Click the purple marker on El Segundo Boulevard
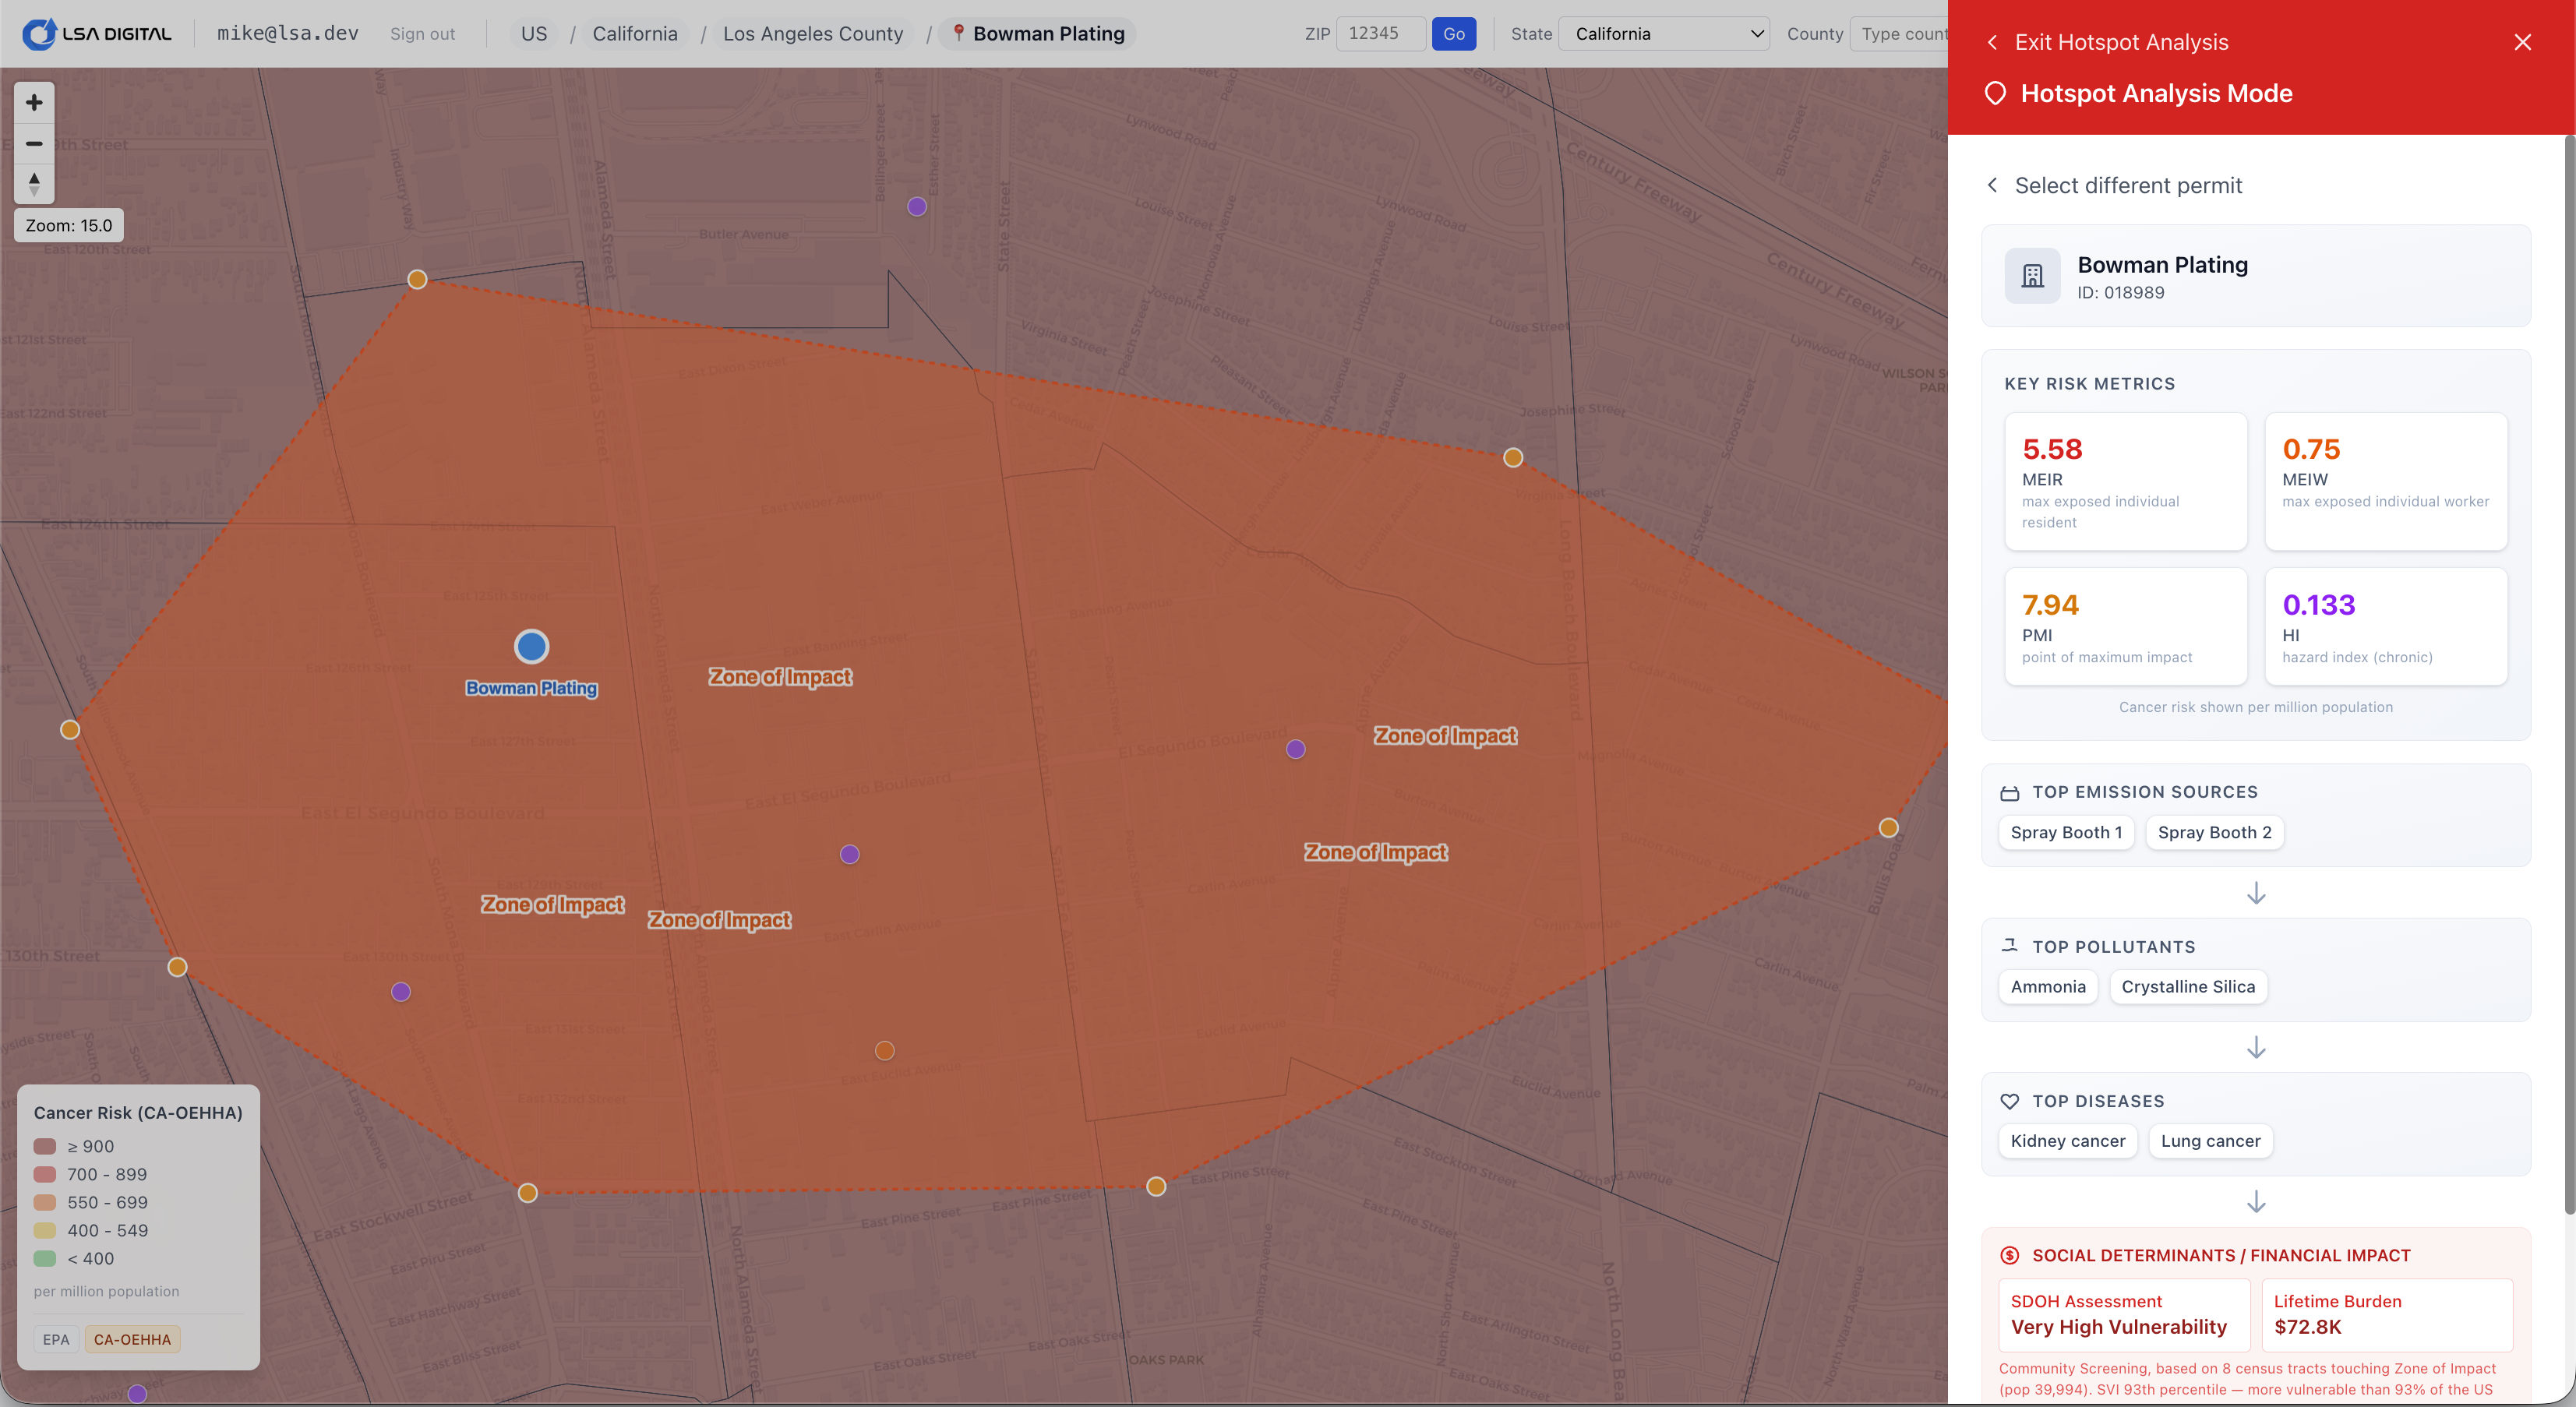The height and width of the screenshot is (1407, 2576). coord(1296,749)
